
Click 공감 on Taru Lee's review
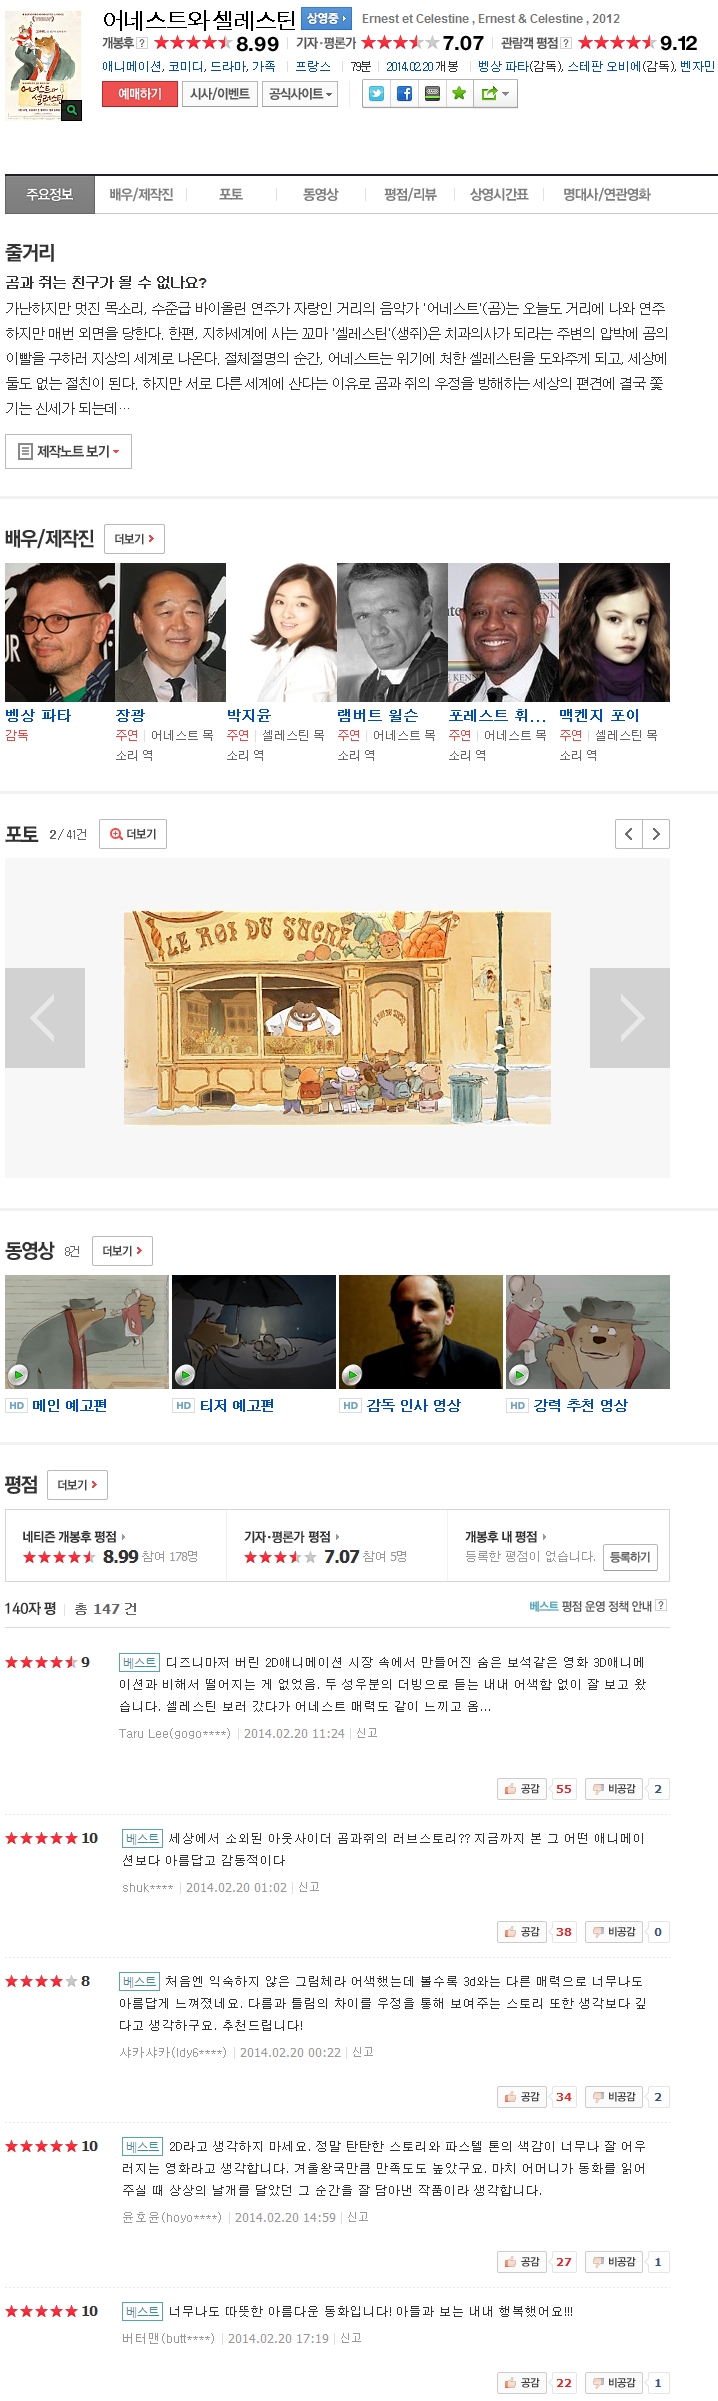(x=522, y=1789)
